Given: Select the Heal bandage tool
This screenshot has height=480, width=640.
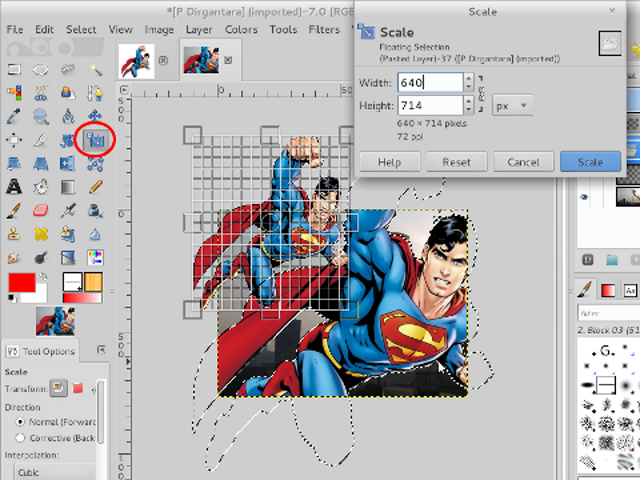Looking at the screenshot, I should coord(40,234).
